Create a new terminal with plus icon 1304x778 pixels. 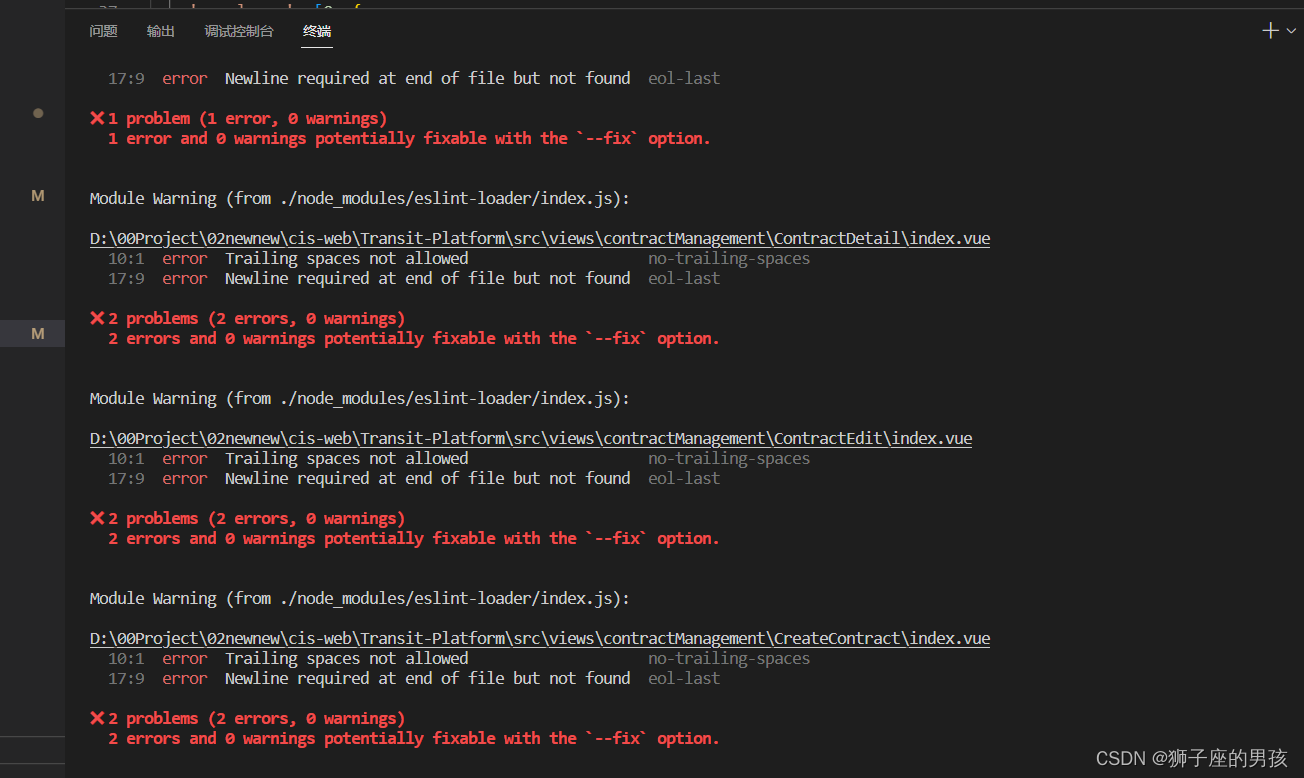[1270, 31]
